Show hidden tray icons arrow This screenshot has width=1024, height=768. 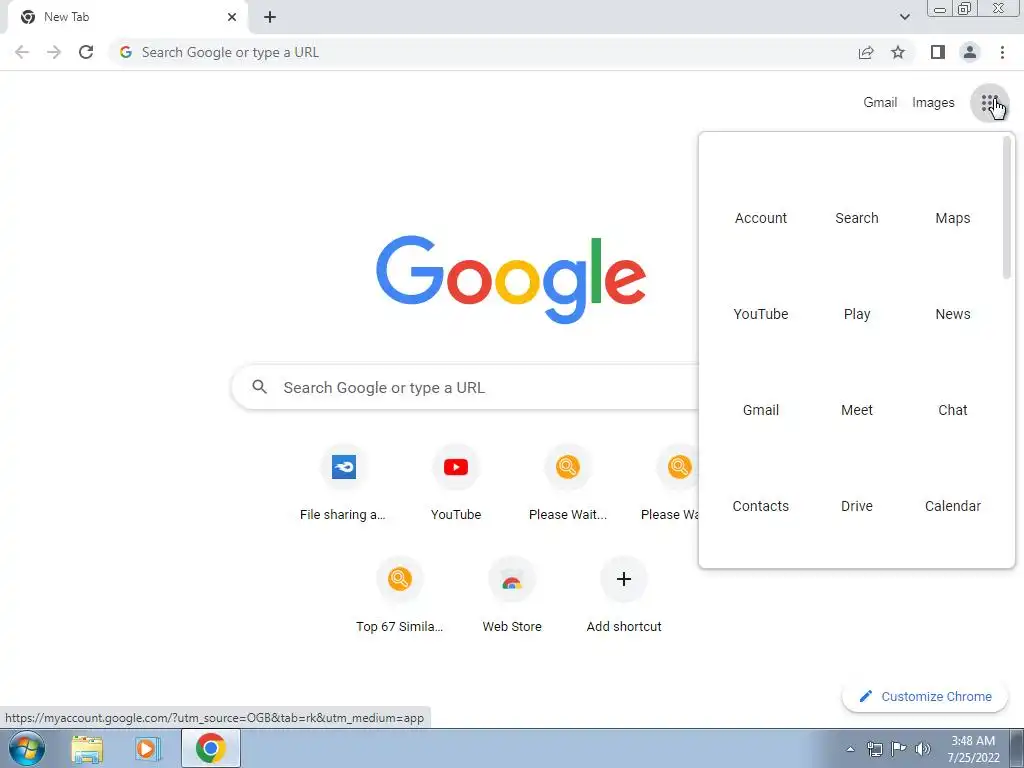pyautogui.click(x=850, y=749)
